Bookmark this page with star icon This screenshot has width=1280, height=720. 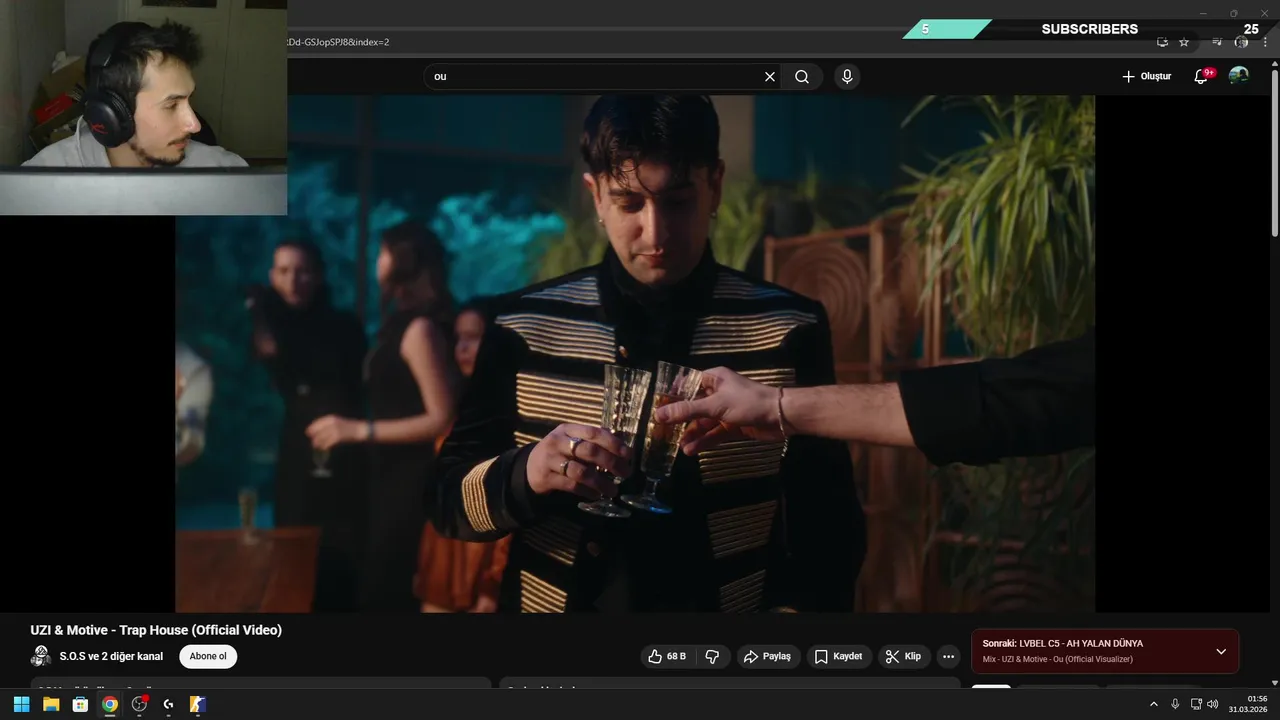point(1184,42)
